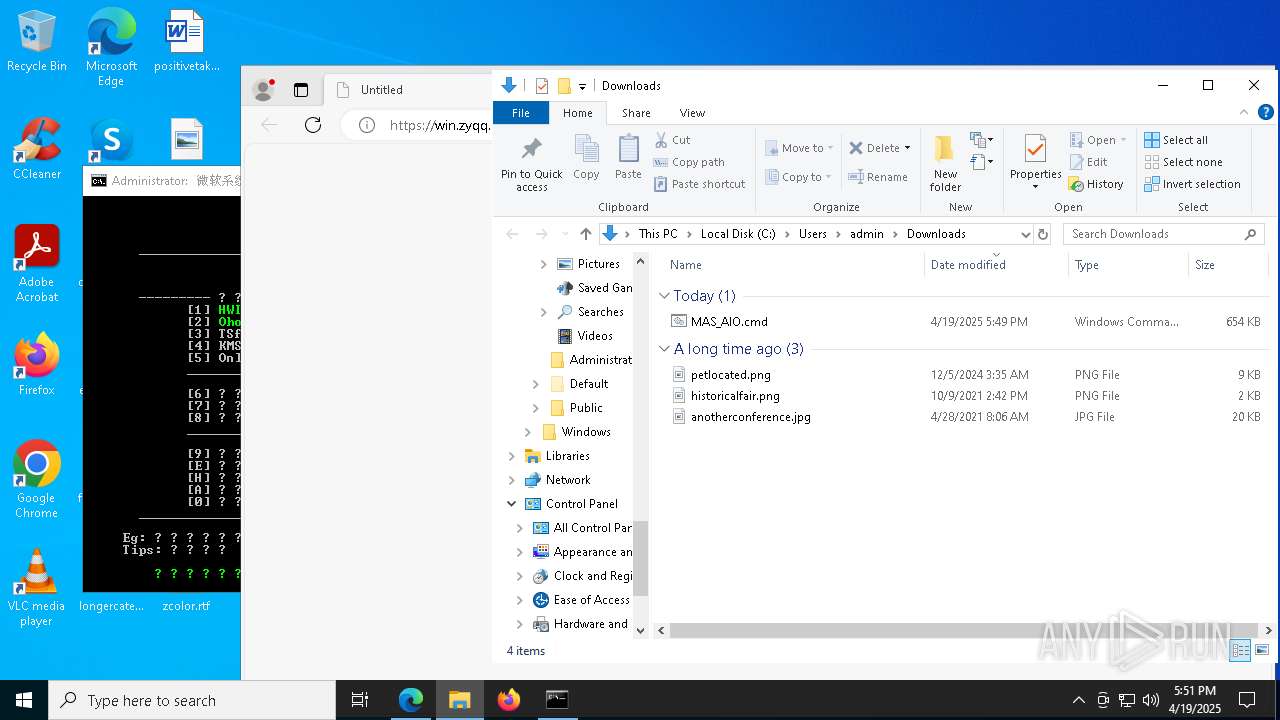Screen dimensions: 1280x720
Task: Click the Refresh button beside address bar
Action: 1043,234
